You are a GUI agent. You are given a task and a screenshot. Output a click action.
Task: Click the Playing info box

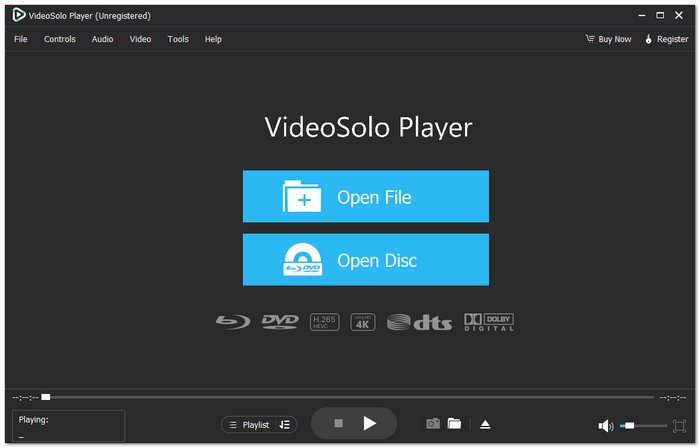[x=68, y=426]
